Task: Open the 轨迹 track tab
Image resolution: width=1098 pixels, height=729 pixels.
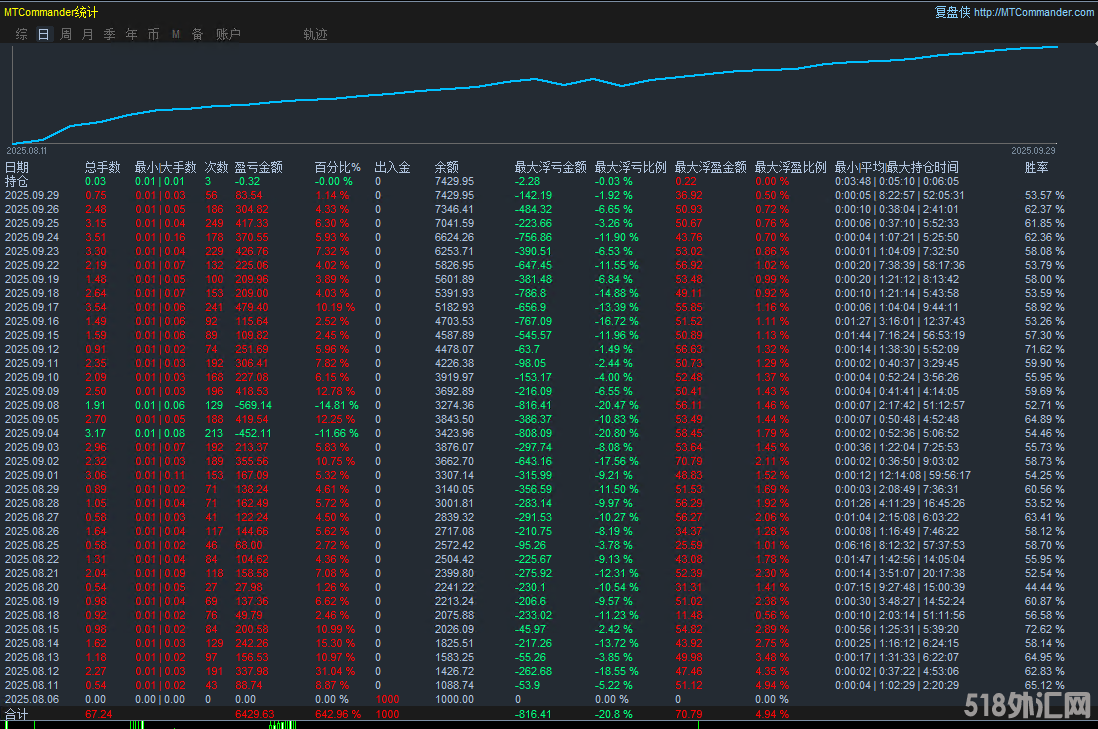Action: click(x=315, y=34)
